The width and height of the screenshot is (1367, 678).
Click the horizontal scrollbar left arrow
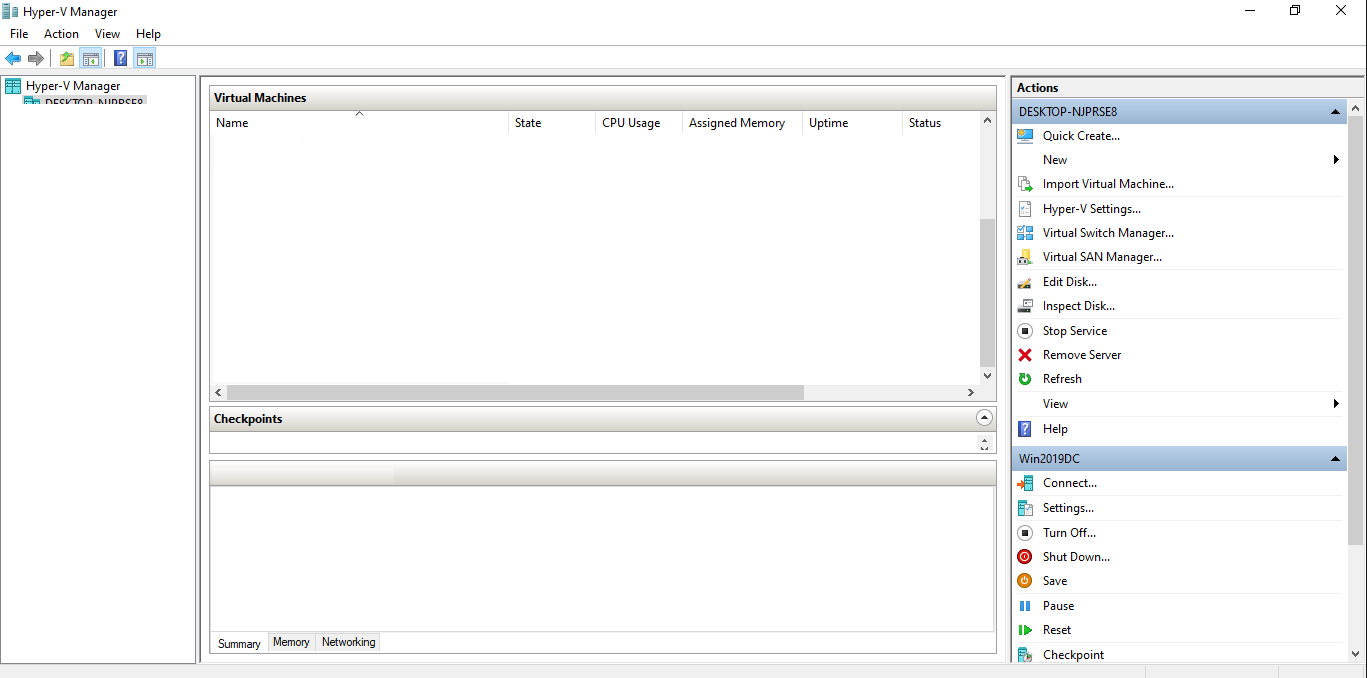(x=219, y=392)
